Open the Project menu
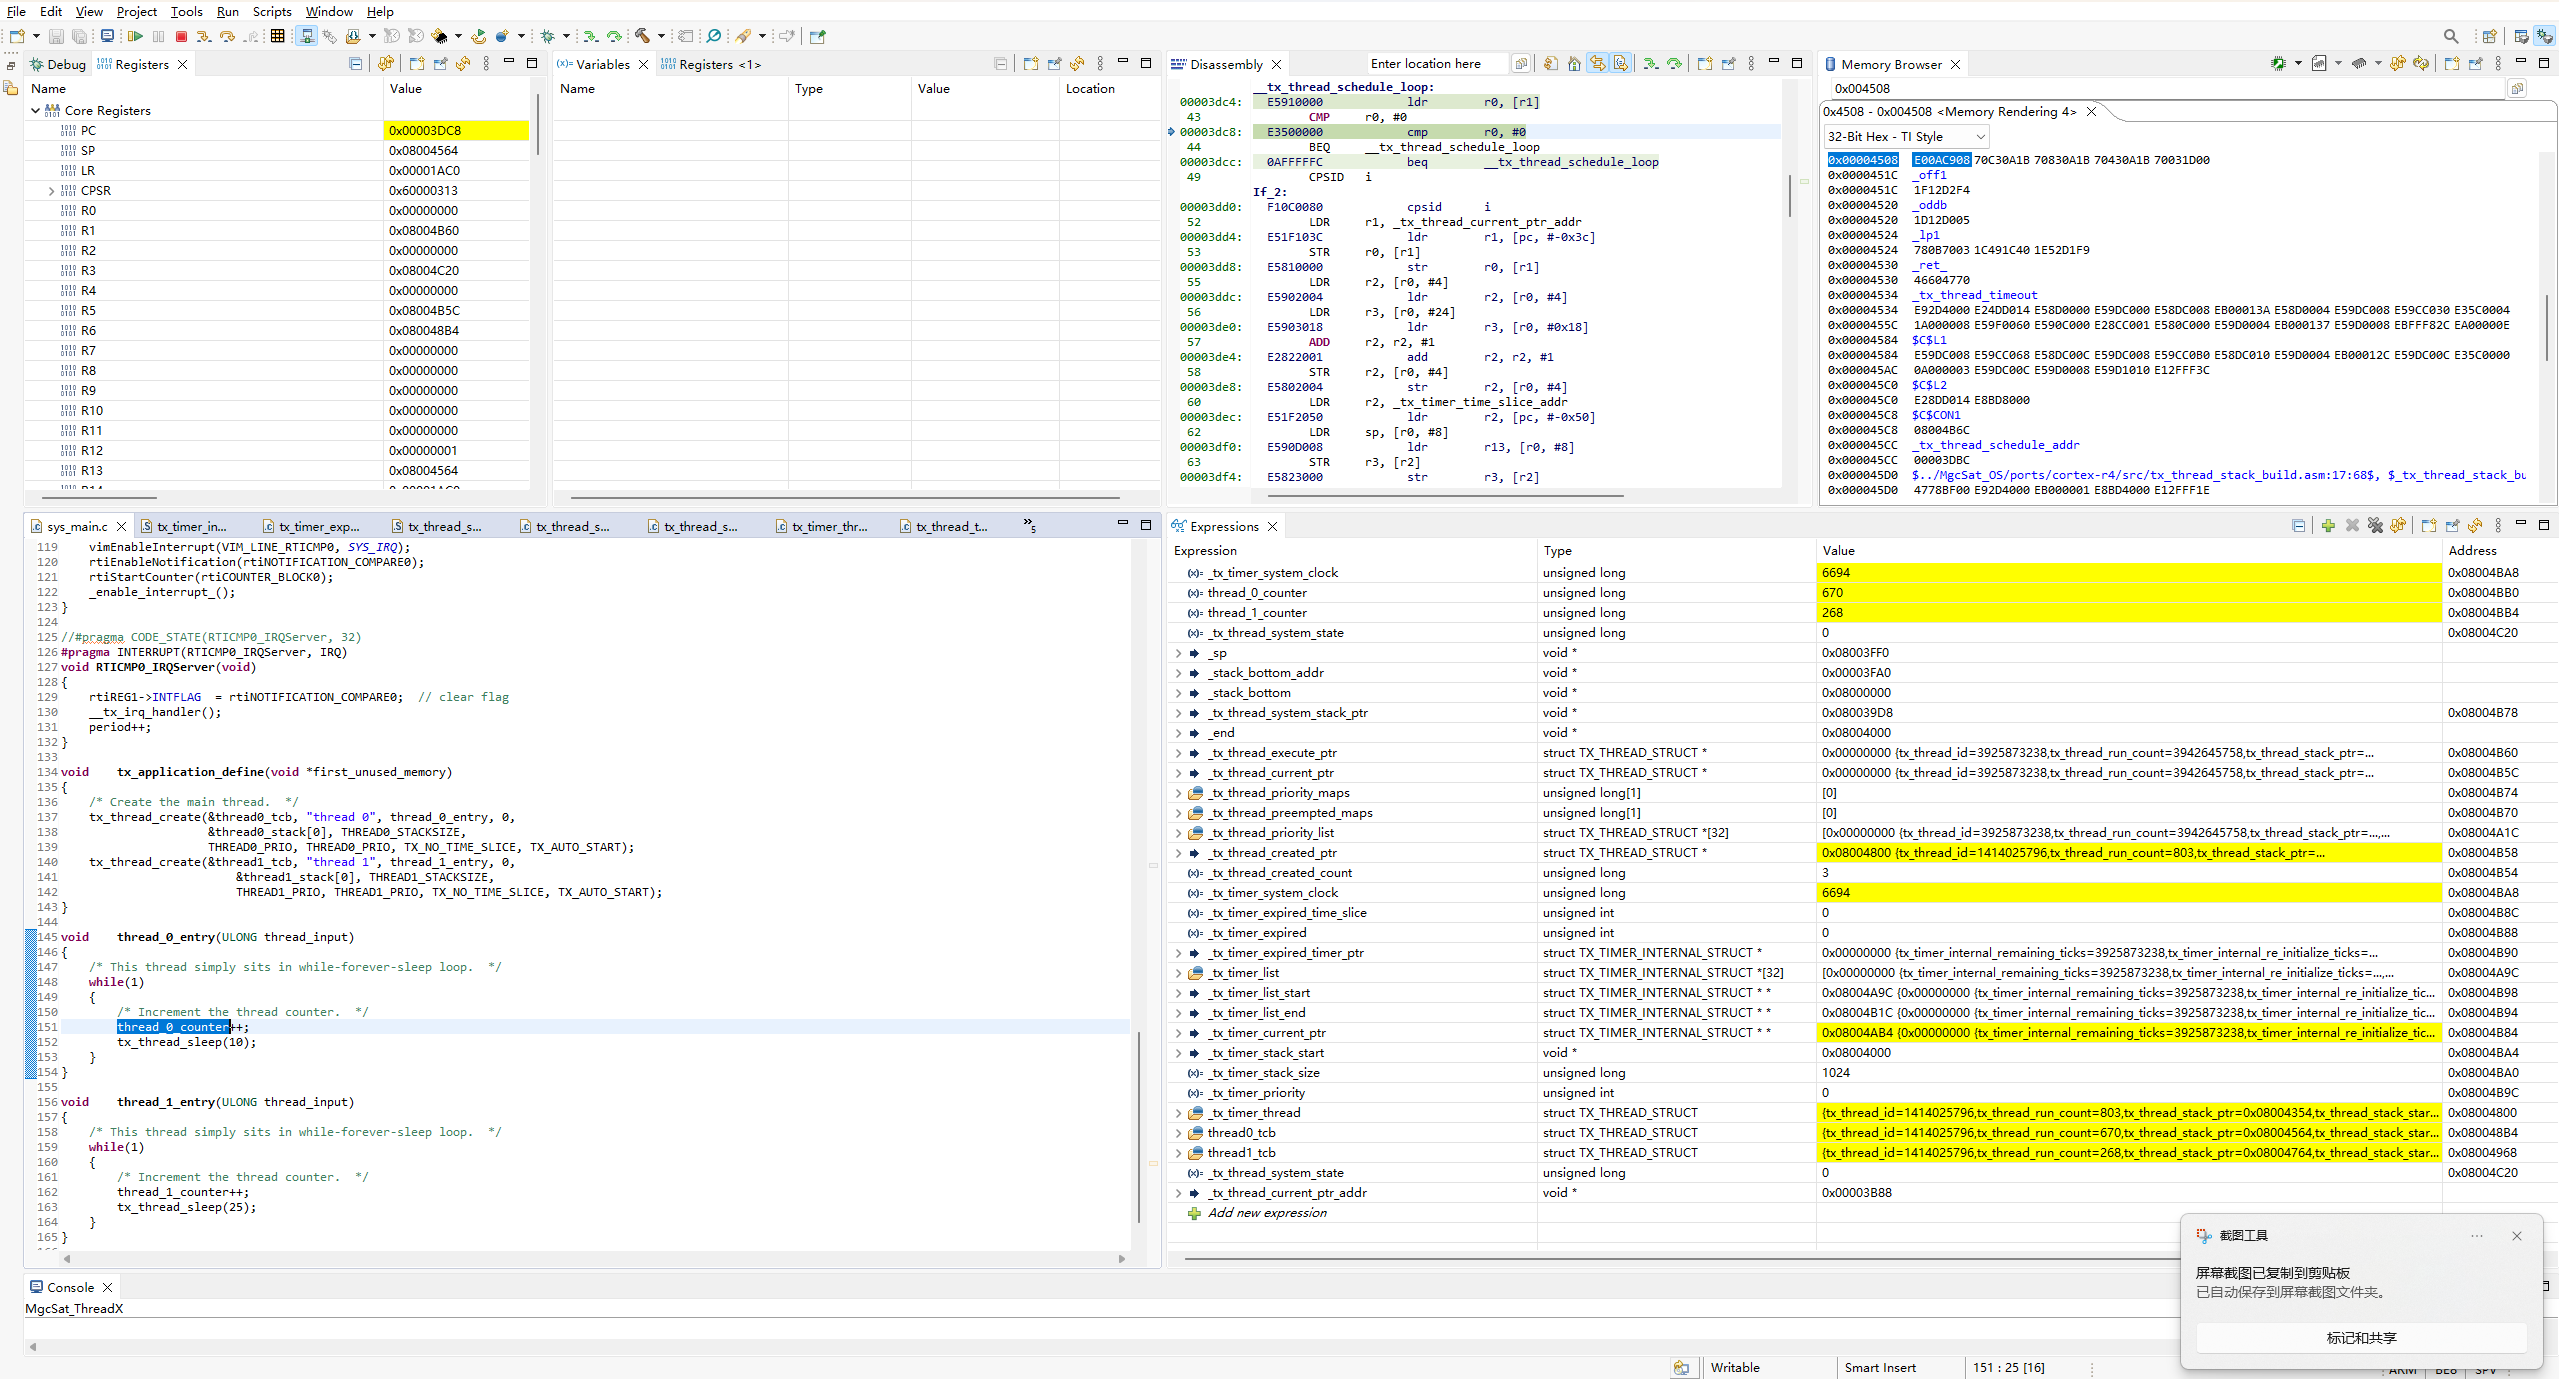 click(136, 11)
